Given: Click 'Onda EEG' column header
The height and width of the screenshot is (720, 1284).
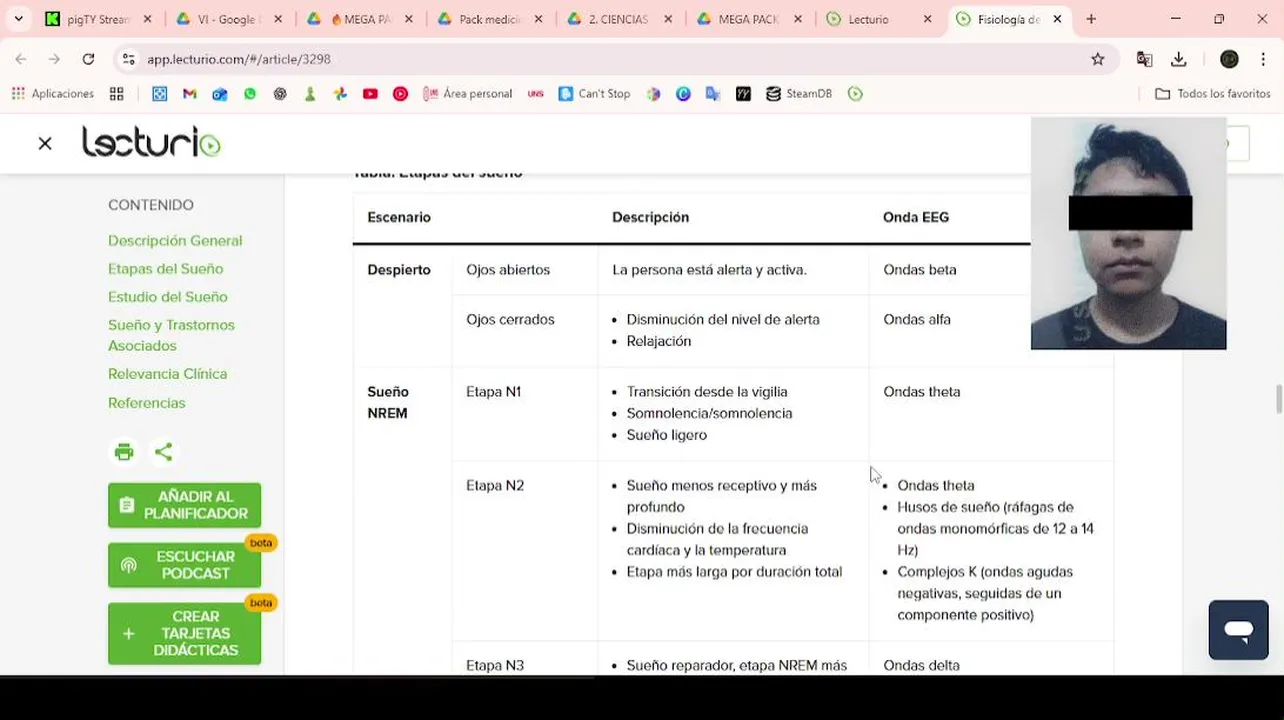Looking at the screenshot, I should click(x=916, y=217).
